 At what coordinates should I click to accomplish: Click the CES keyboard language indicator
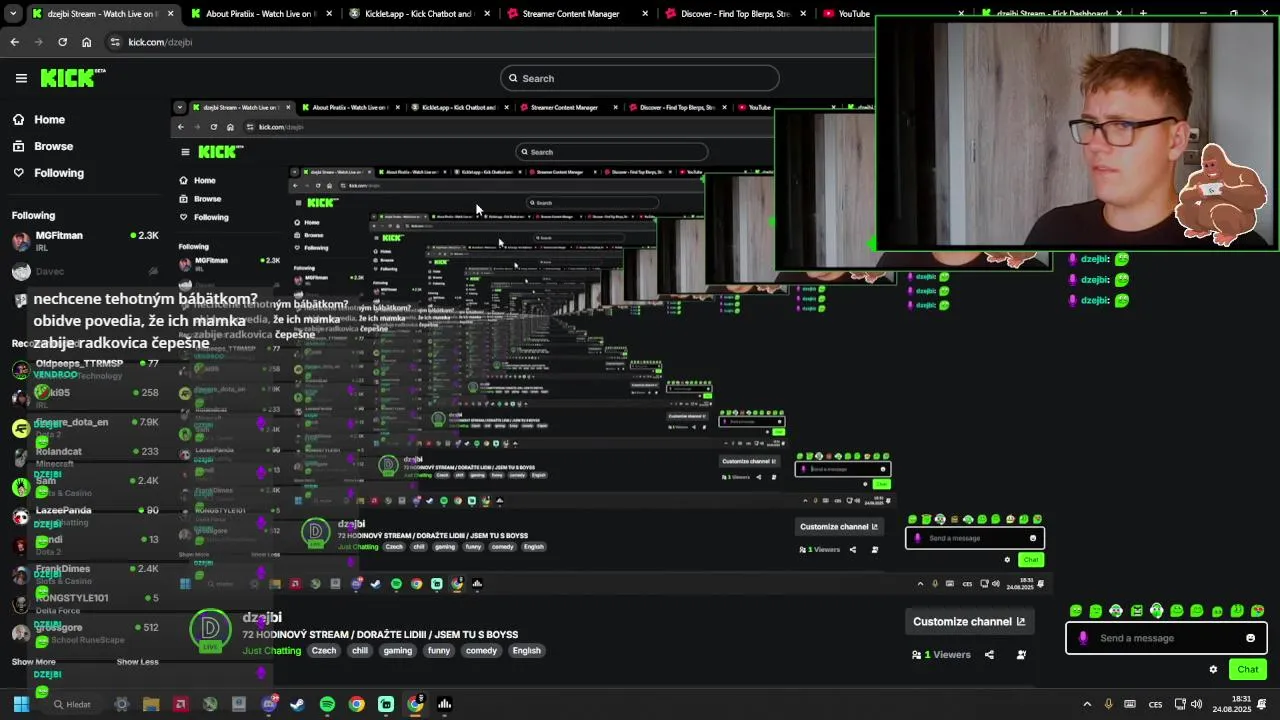coord(1156,704)
